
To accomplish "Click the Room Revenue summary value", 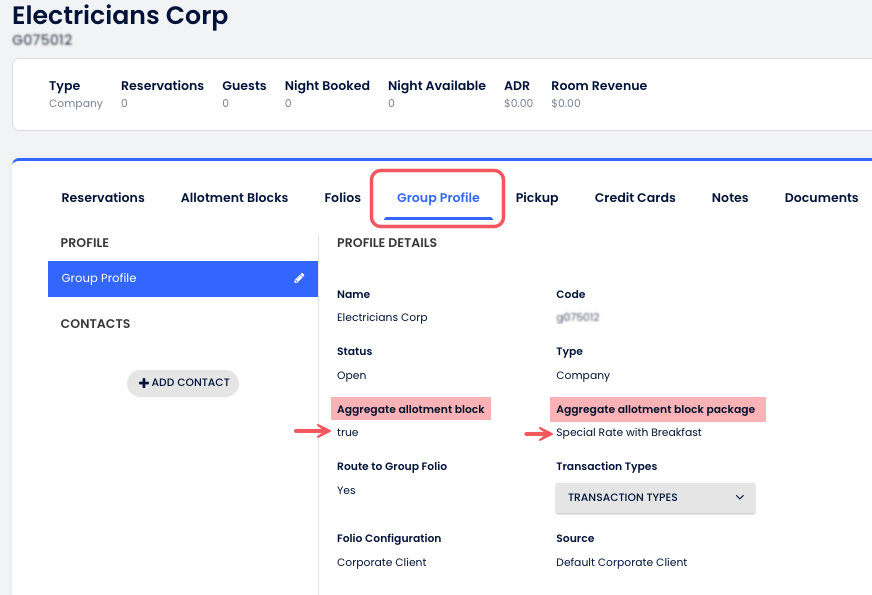I will point(566,104).
